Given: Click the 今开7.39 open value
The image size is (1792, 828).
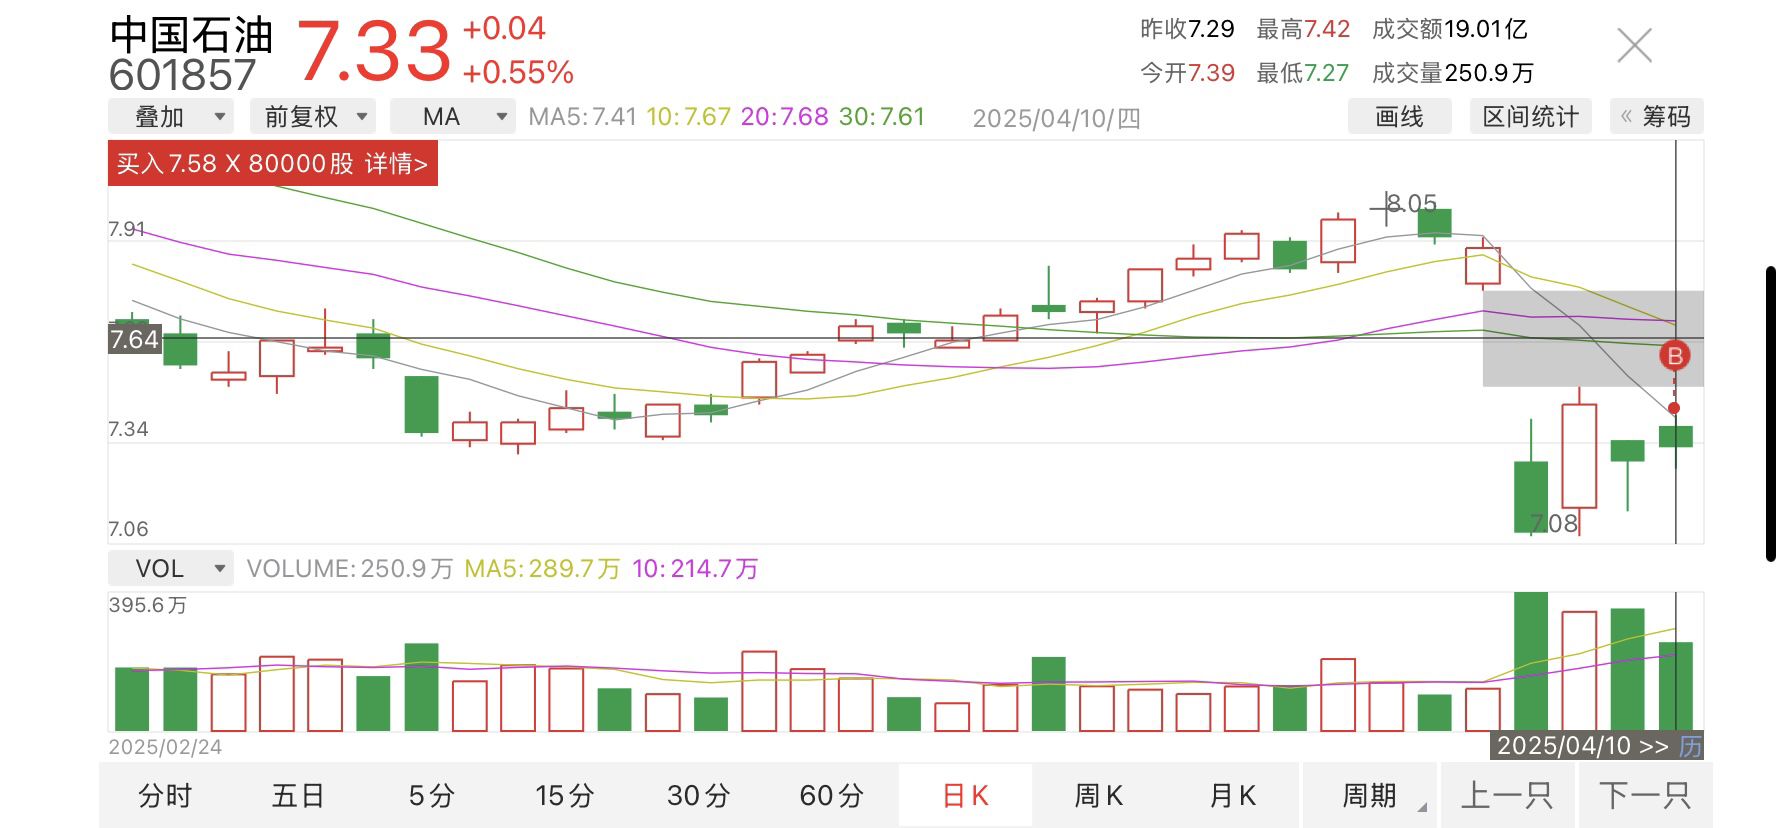Looking at the screenshot, I should tap(1187, 73).
